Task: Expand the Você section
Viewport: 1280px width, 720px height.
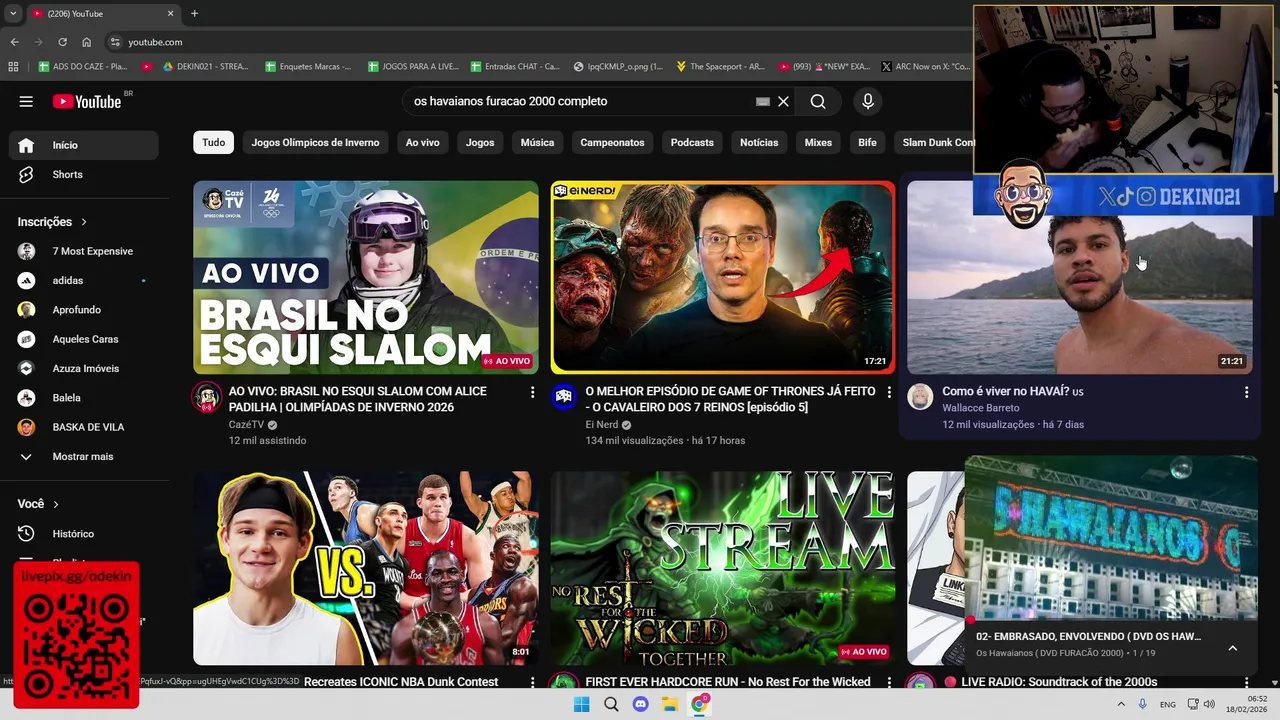Action: tap(39, 504)
